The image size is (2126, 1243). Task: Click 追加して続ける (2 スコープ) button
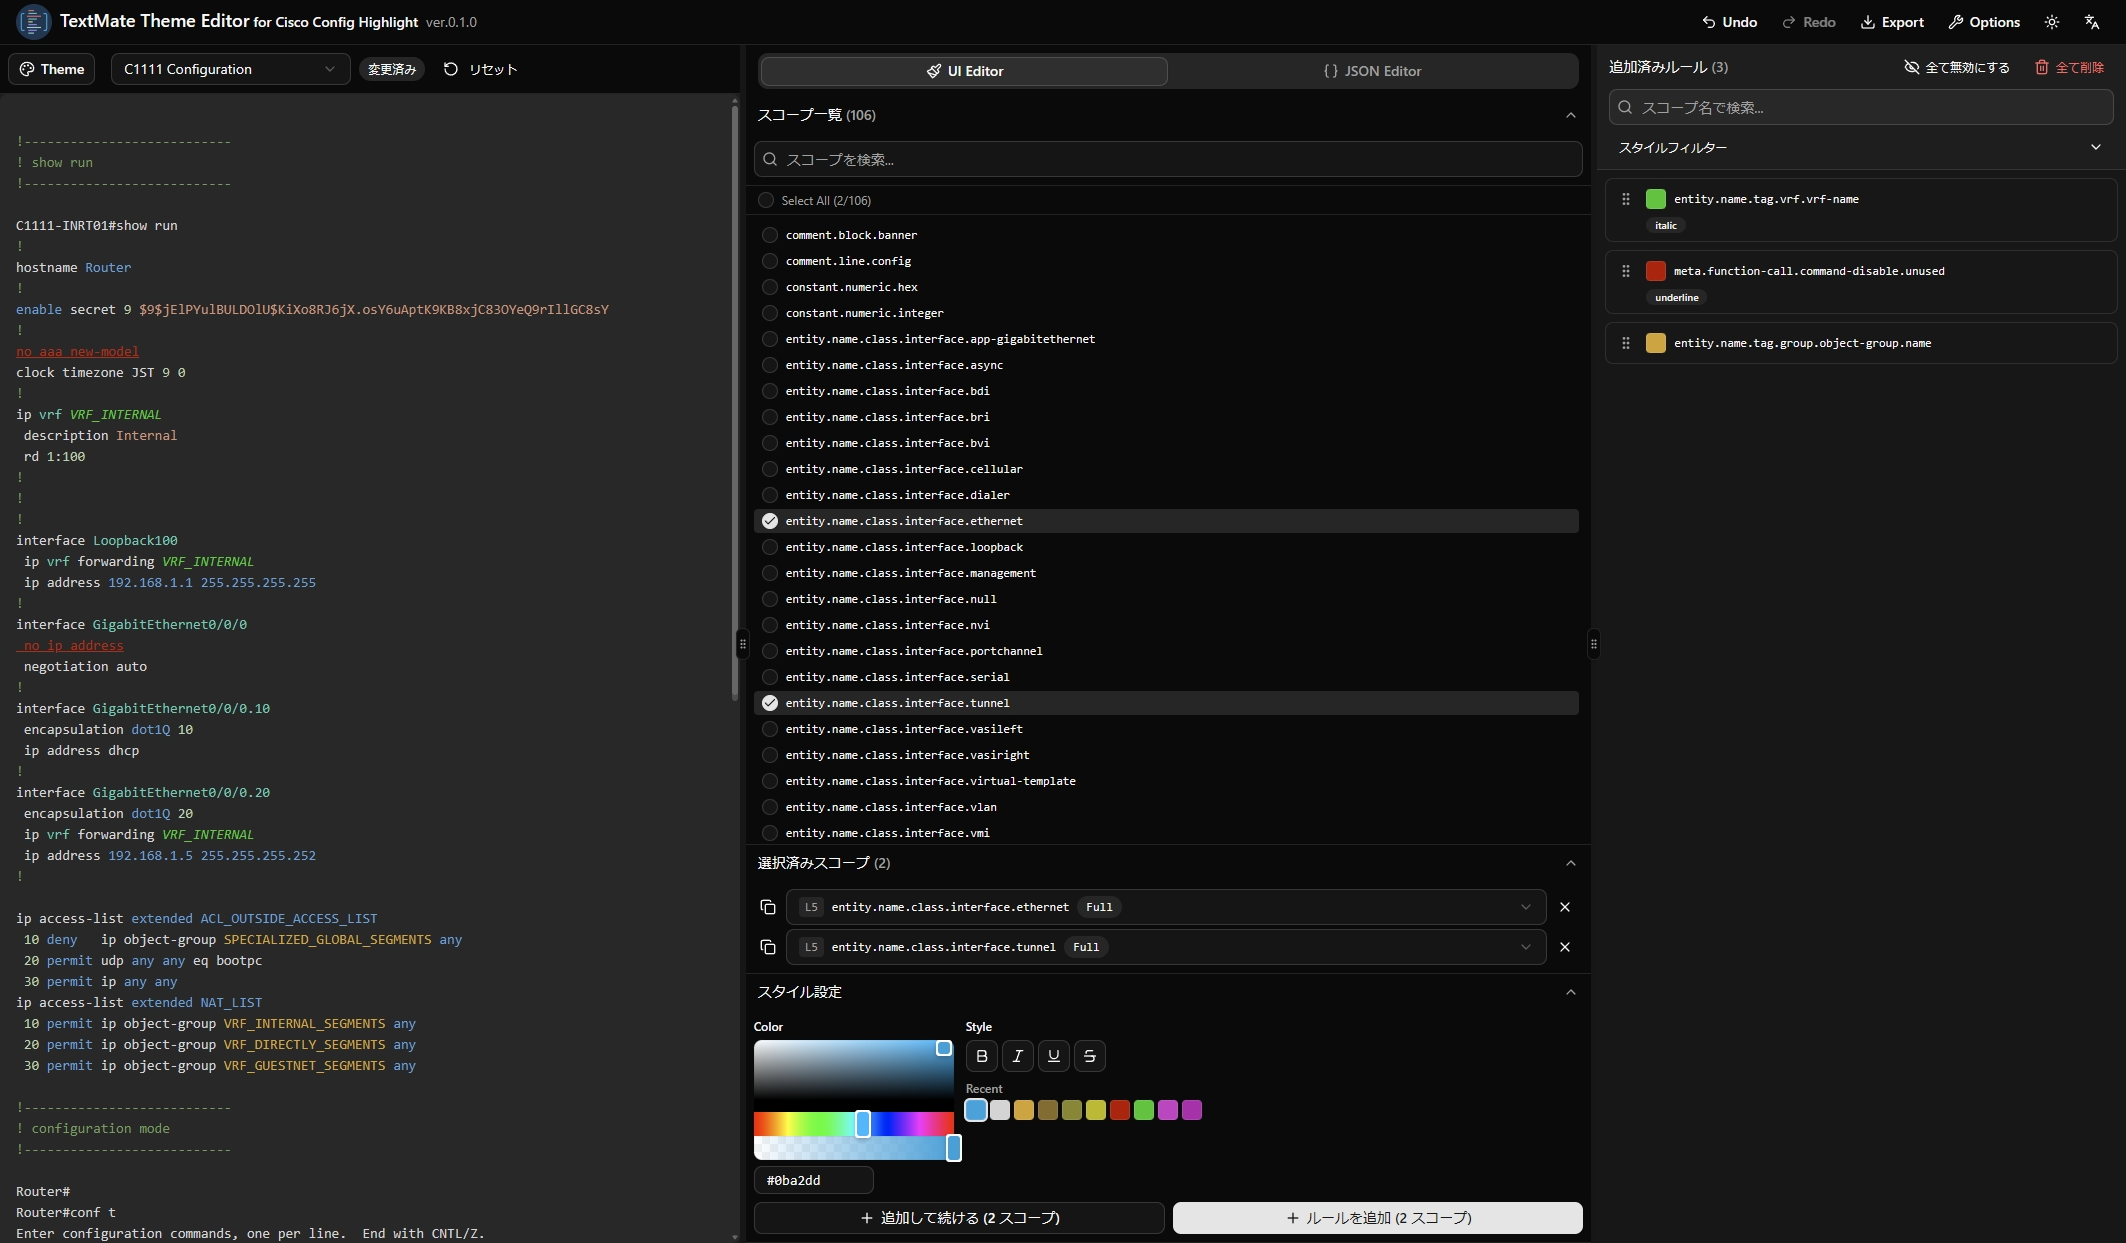(959, 1218)
